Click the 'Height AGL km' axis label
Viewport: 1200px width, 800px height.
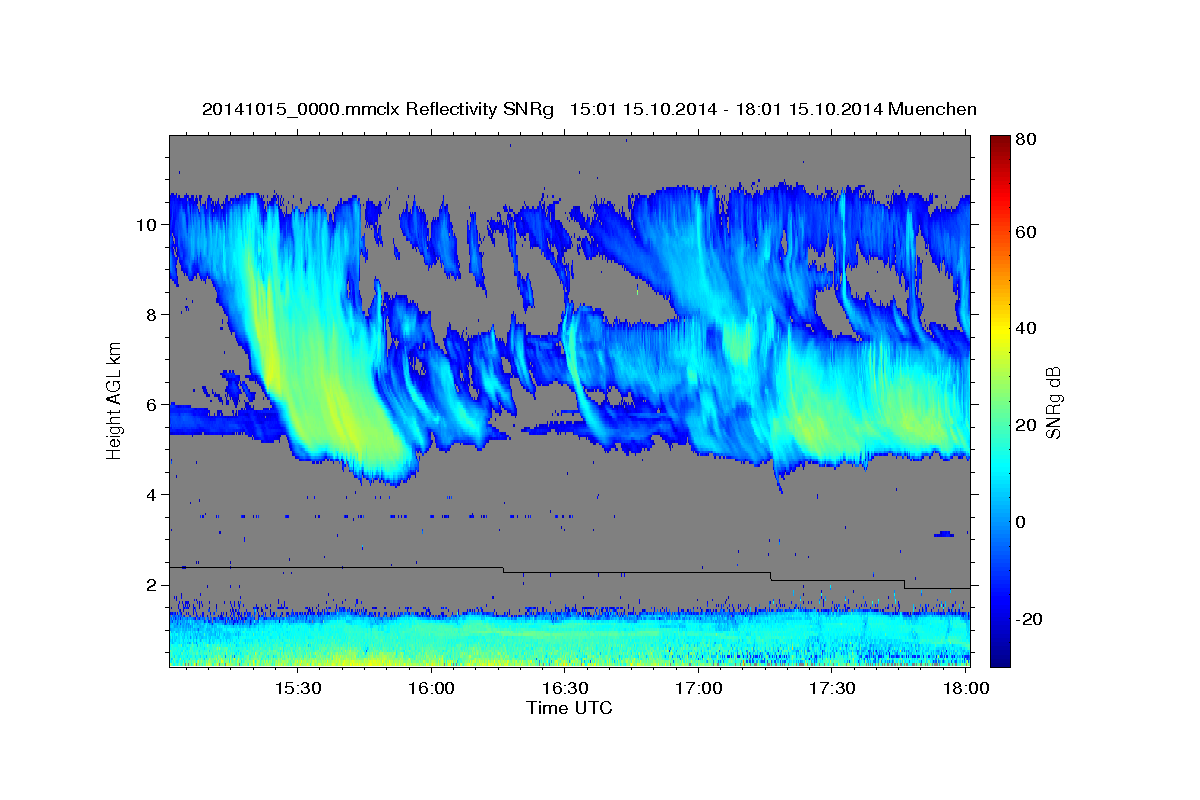coord(114,402)
